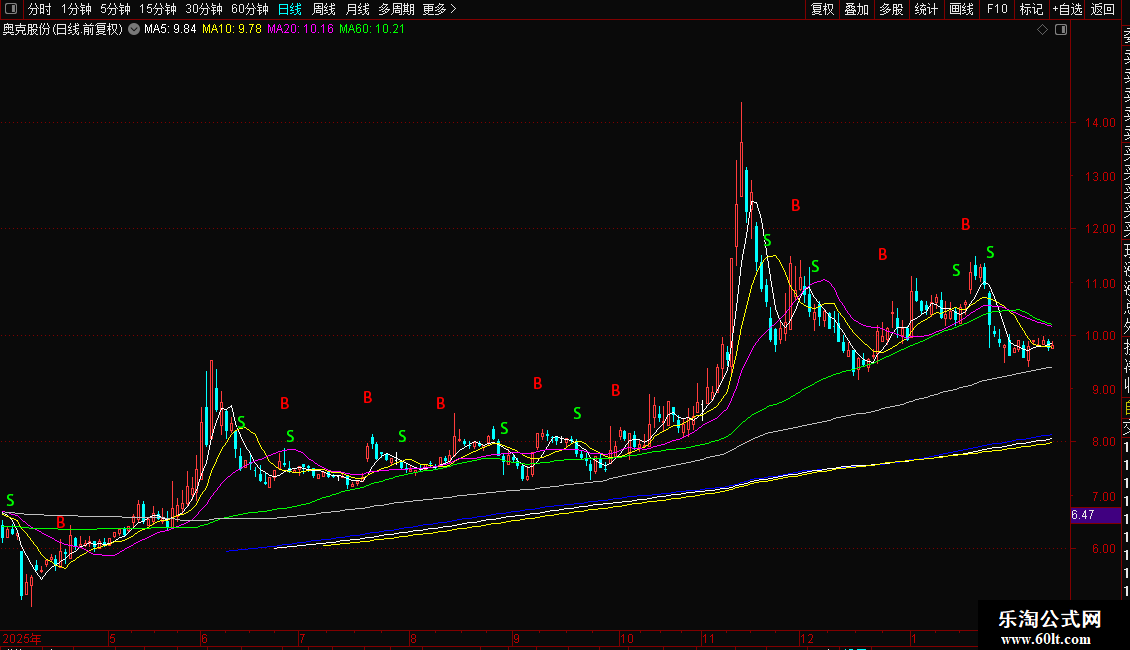The height and width of the screenshot is (650, 1130).
Task: Select the 30分钟 period tab
Action: [204, 9]
